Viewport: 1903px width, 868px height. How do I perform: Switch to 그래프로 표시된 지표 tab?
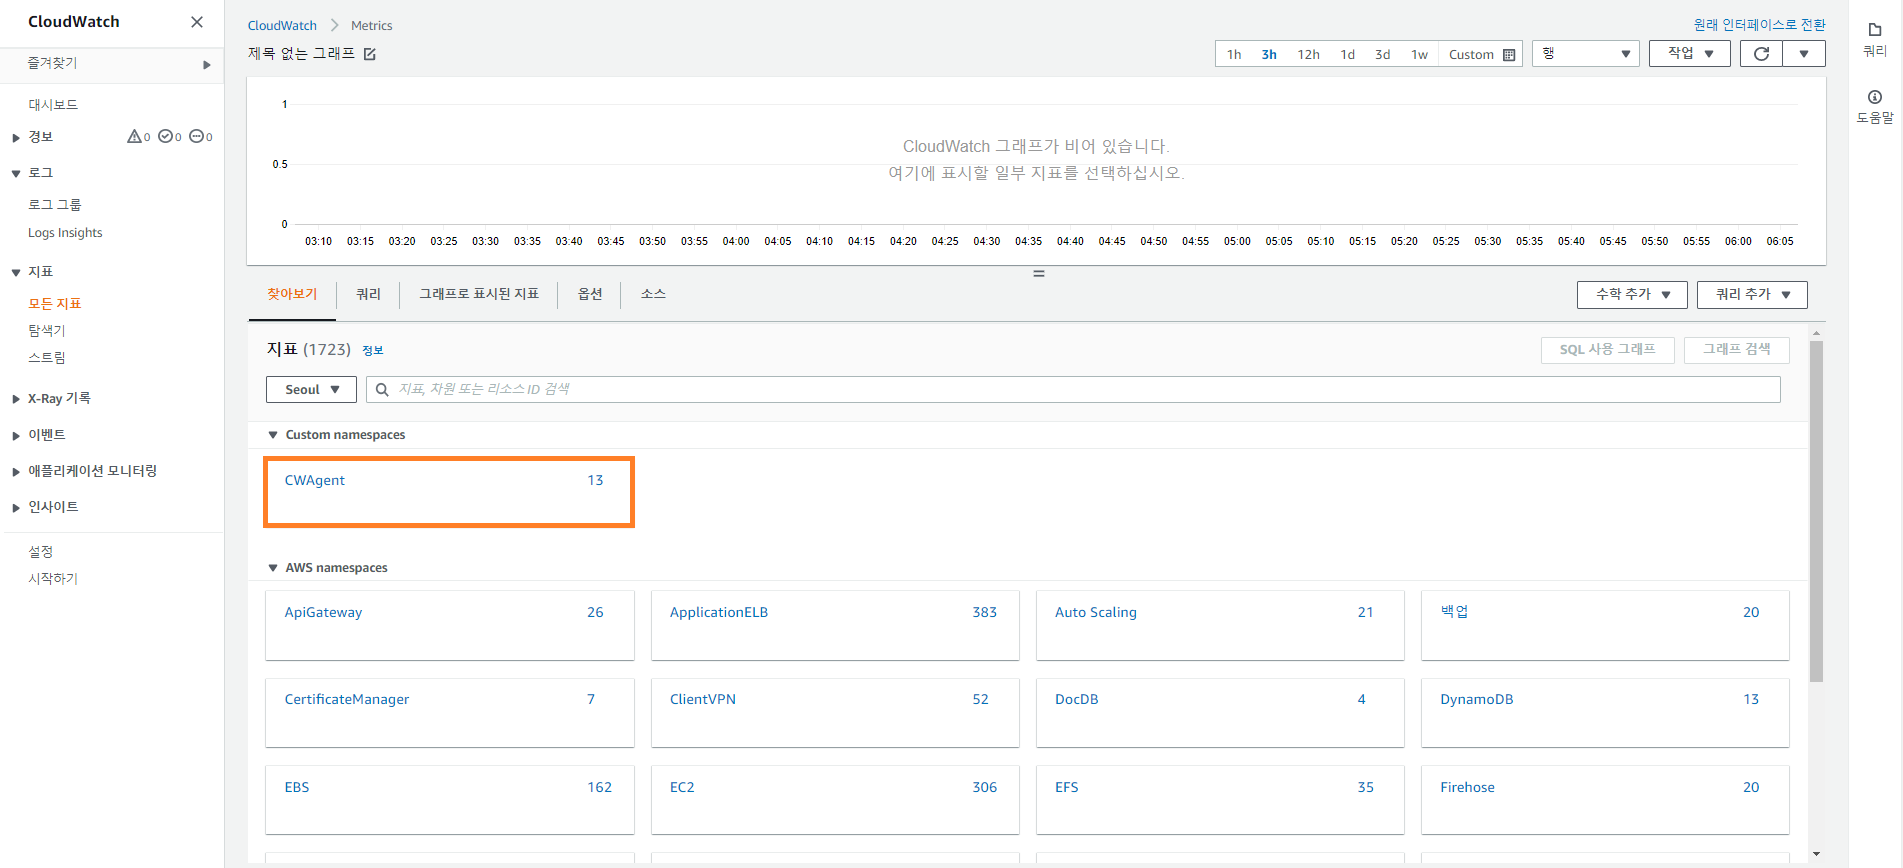[x=479, y=294]
